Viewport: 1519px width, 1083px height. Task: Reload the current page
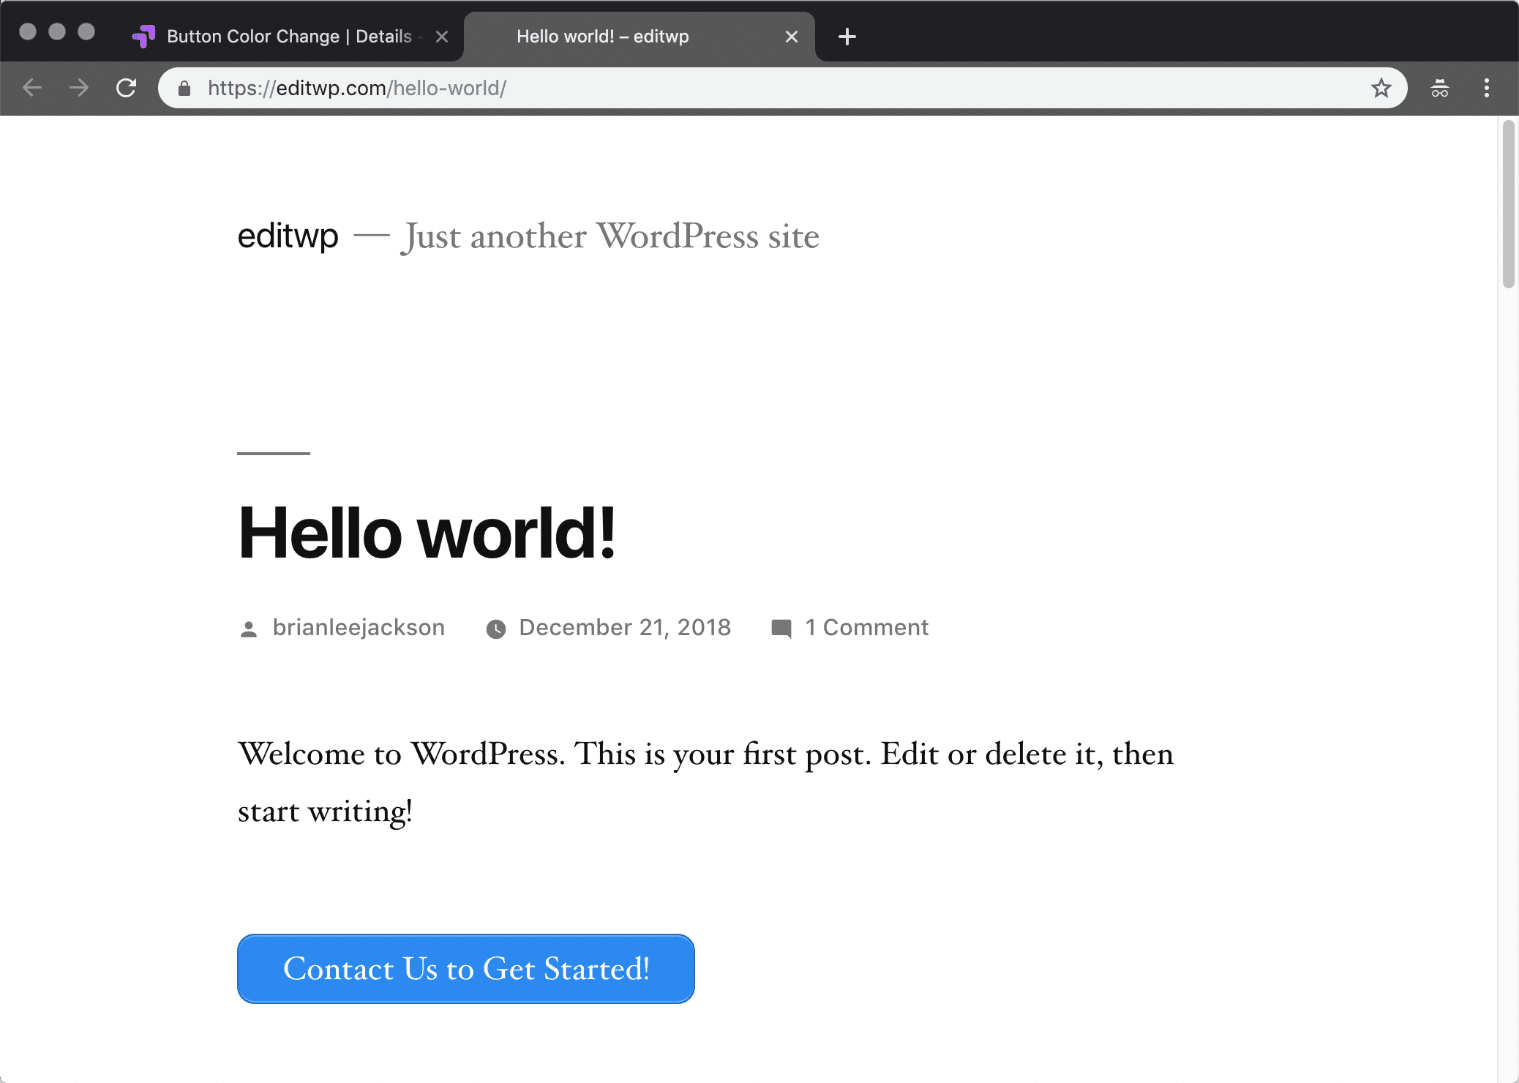pos(126,88)
